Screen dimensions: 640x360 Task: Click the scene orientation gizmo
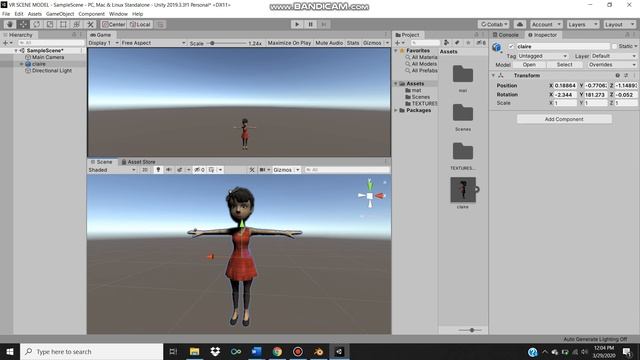[x=370, y=195]
